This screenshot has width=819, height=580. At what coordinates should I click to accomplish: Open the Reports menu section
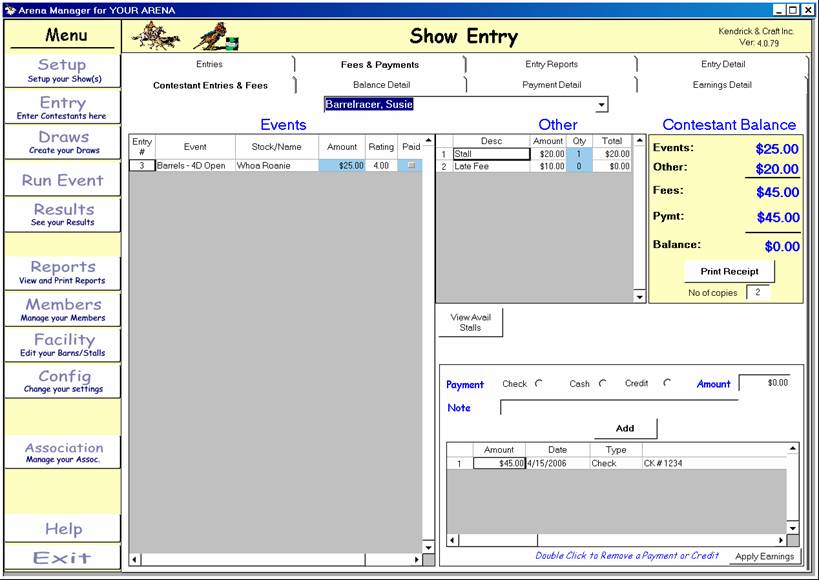[63, 272]
